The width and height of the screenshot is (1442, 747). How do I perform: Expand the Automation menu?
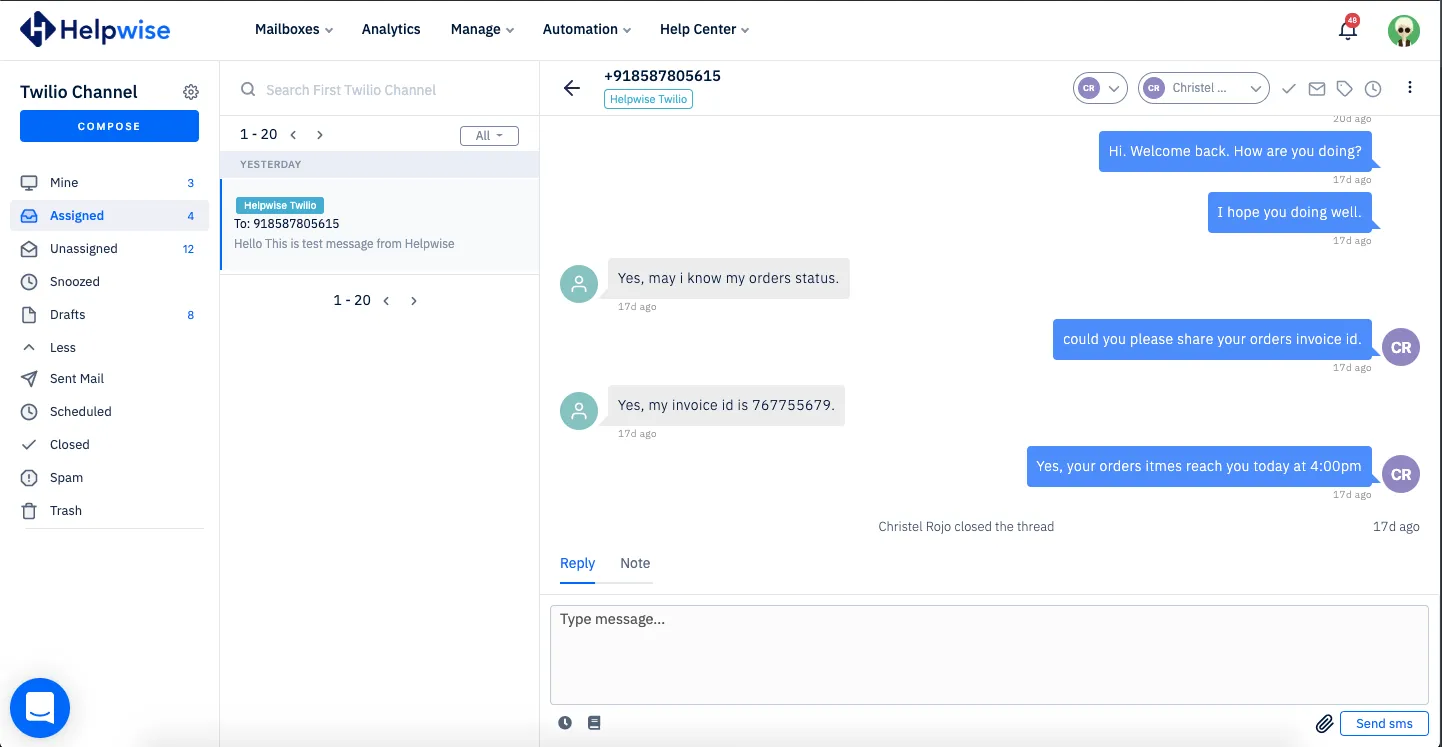pos(587,29)
